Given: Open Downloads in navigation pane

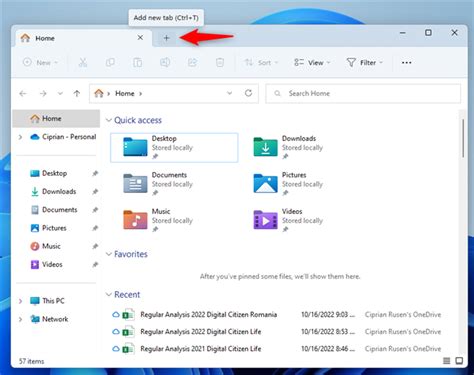Looking at the screenshot, I should click(x=53, y=191).
